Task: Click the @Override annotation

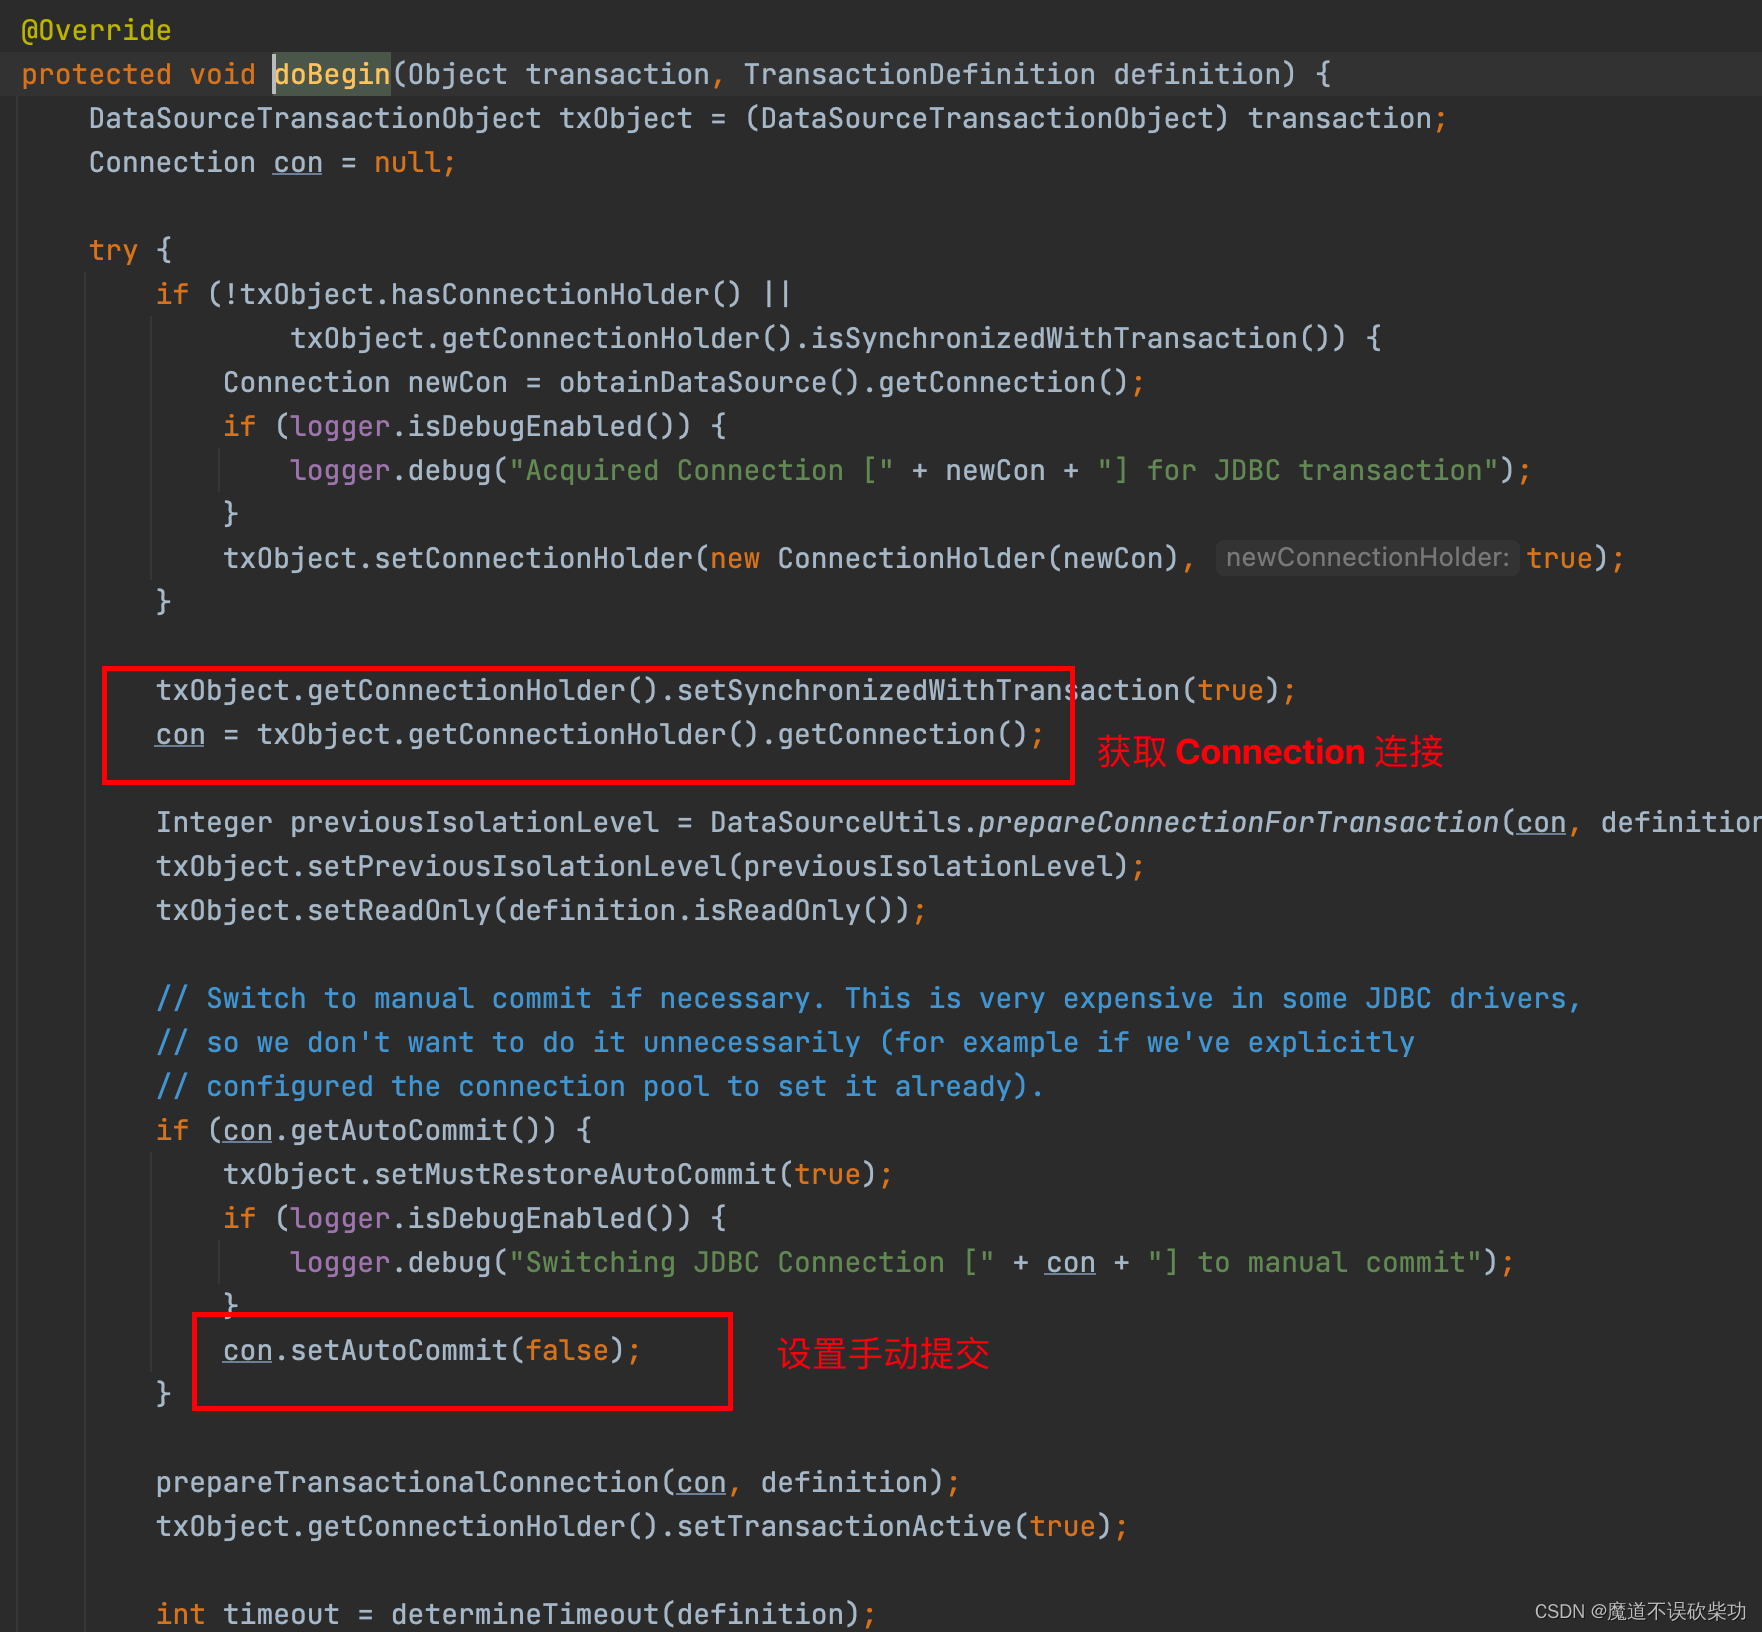Action: 96,31
